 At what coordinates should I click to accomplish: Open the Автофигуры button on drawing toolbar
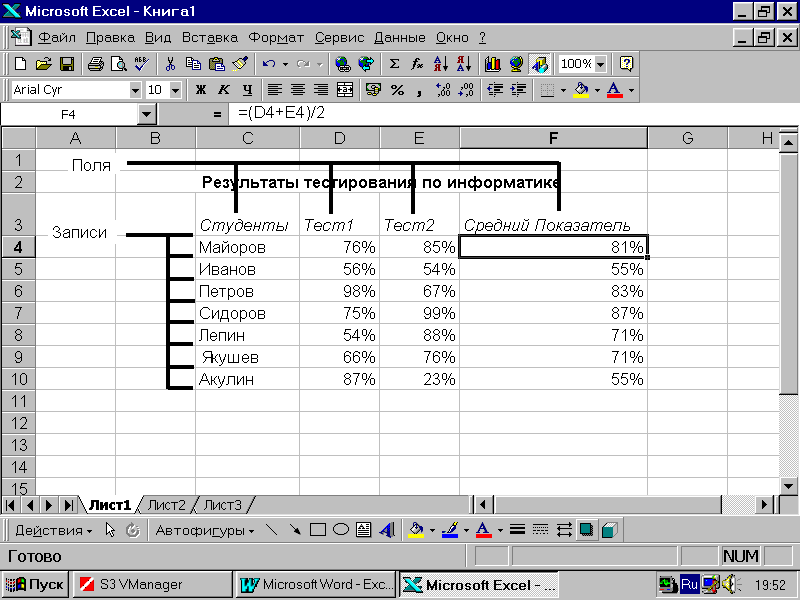click(205, 530)
